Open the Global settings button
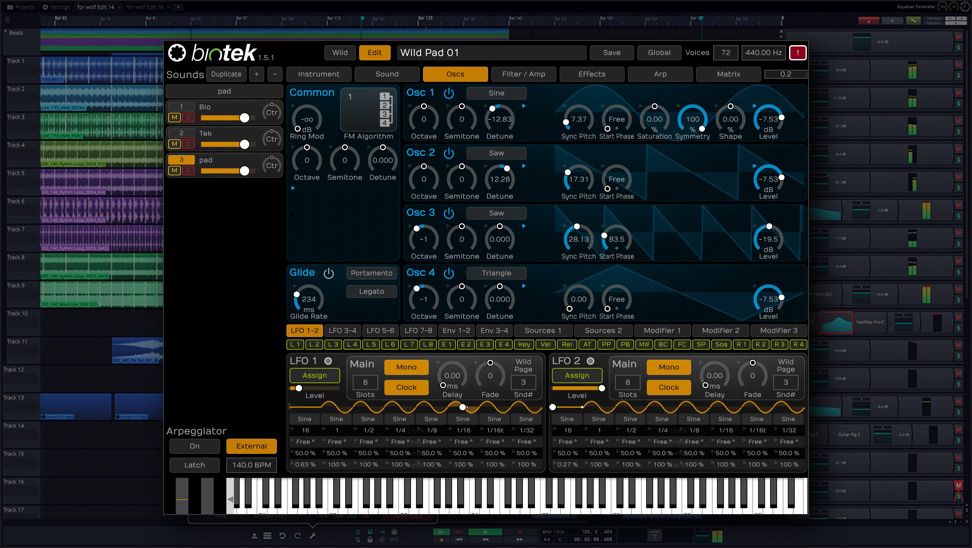The height and width of the screenshot is (548, 972). click(659, 53)
